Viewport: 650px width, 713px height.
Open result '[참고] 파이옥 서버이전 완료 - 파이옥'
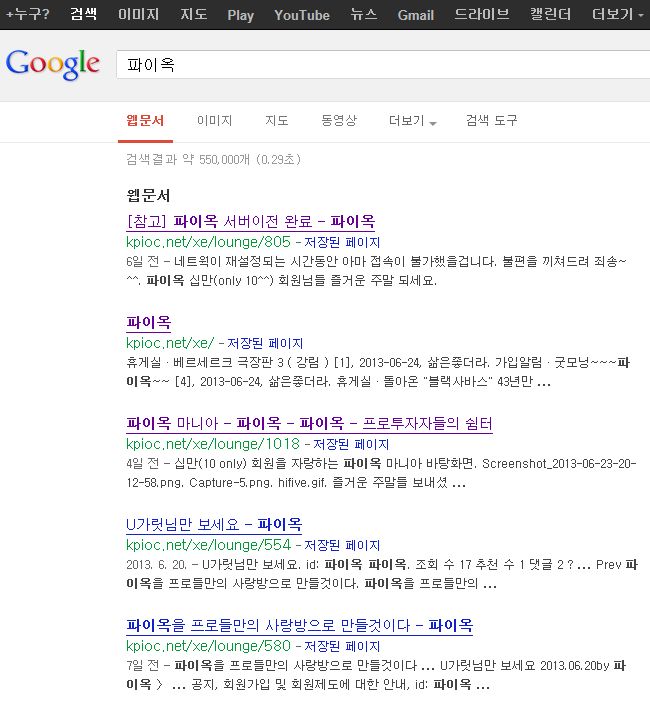[251, 221]
